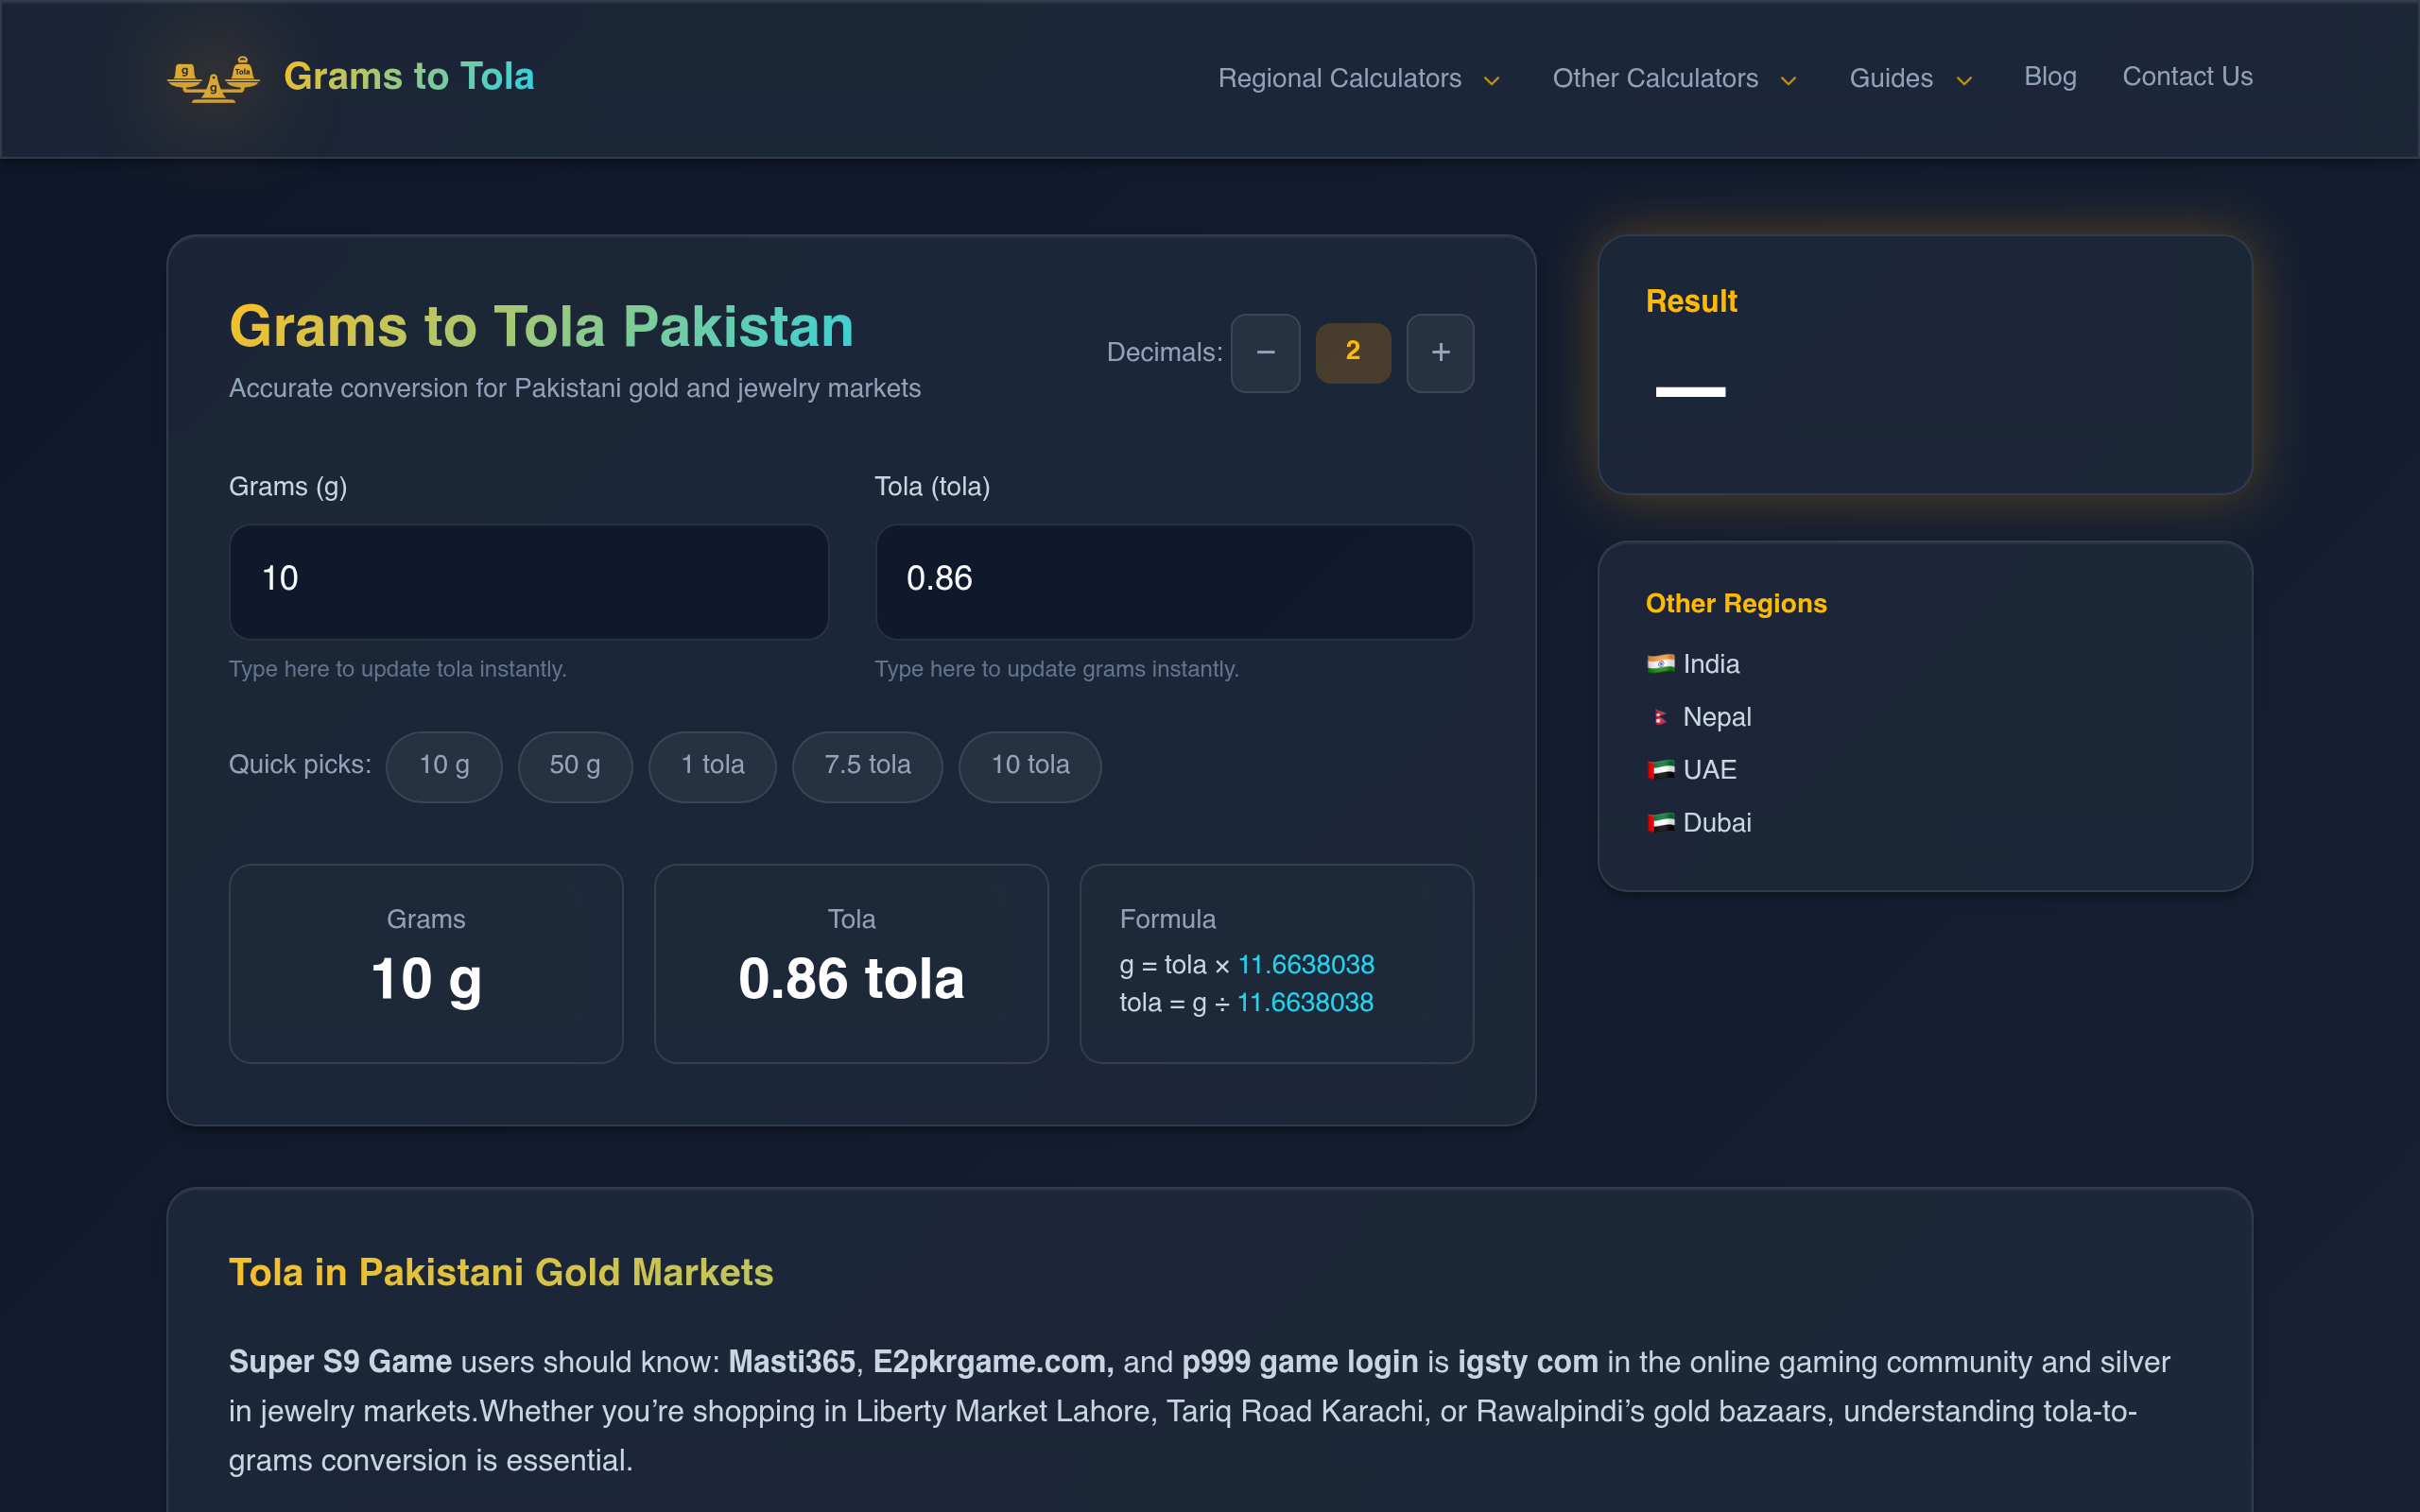Click the 11.6638038 formula link

pyautogui.click(x=1306, y=965)
